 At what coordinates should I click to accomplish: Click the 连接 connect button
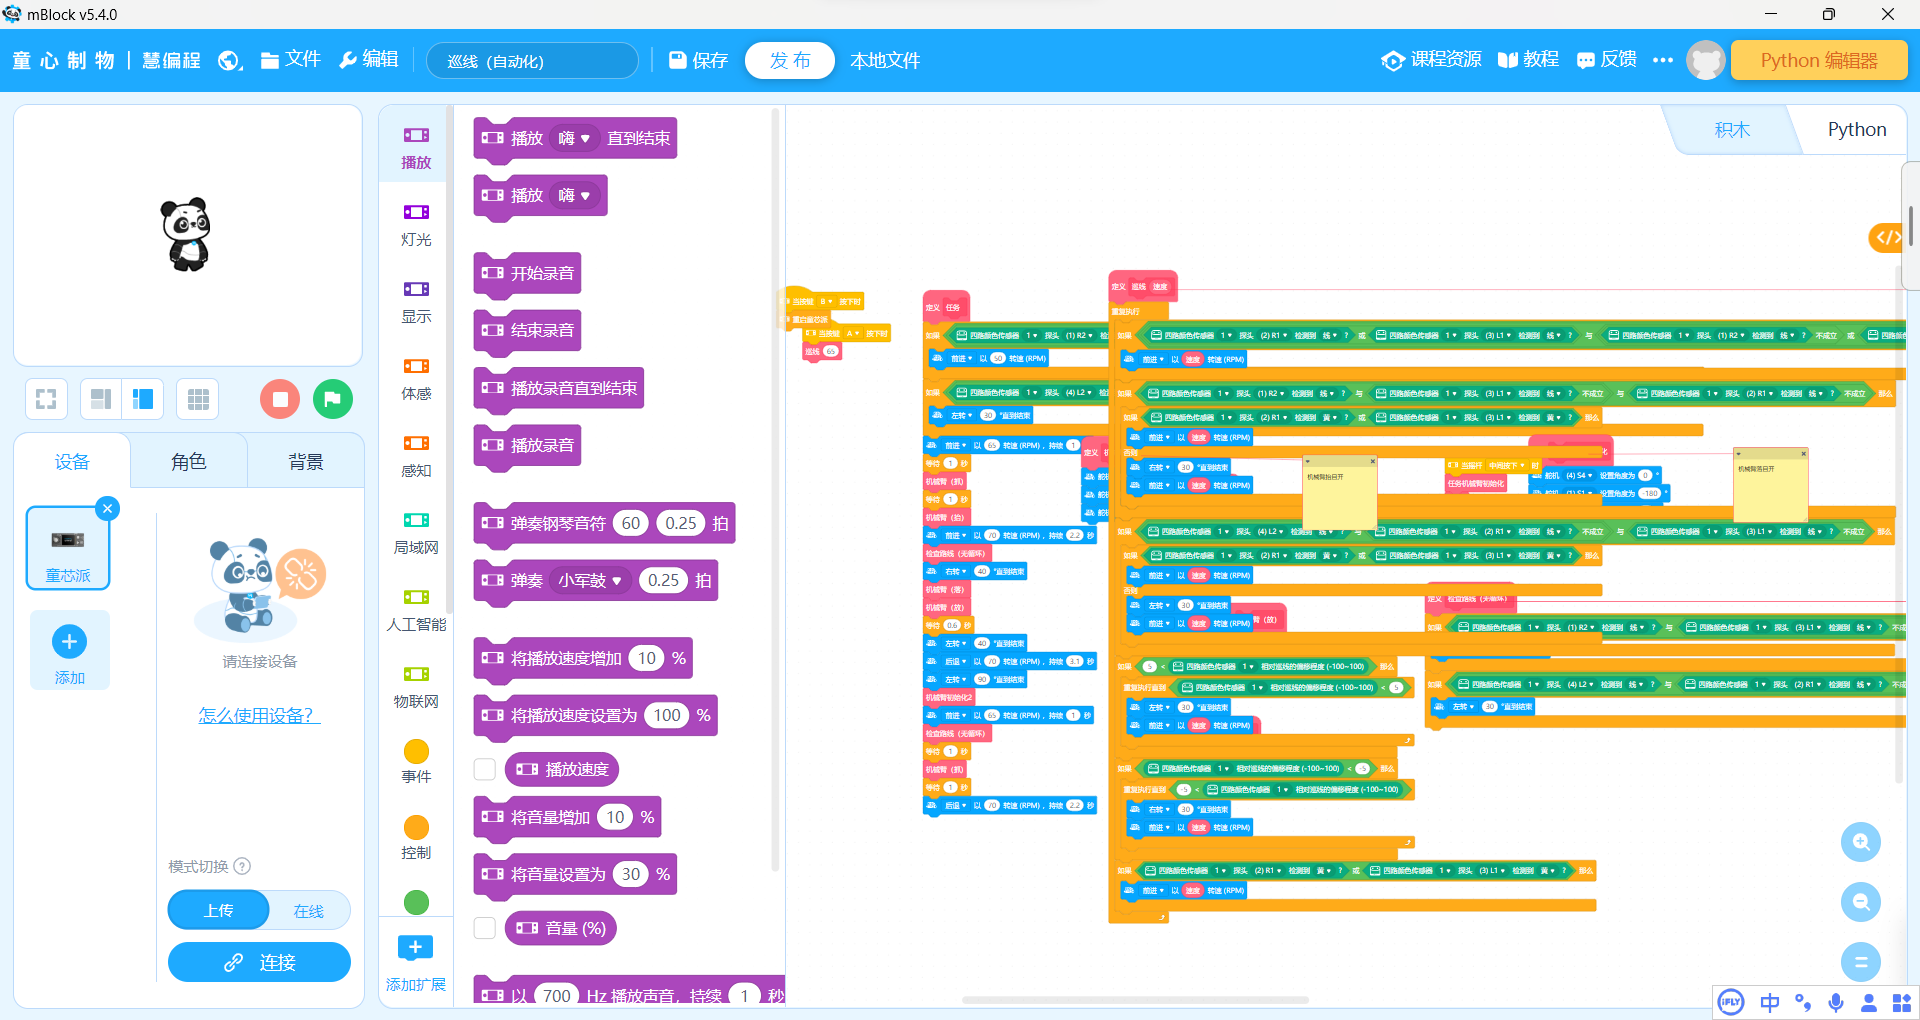259,963
